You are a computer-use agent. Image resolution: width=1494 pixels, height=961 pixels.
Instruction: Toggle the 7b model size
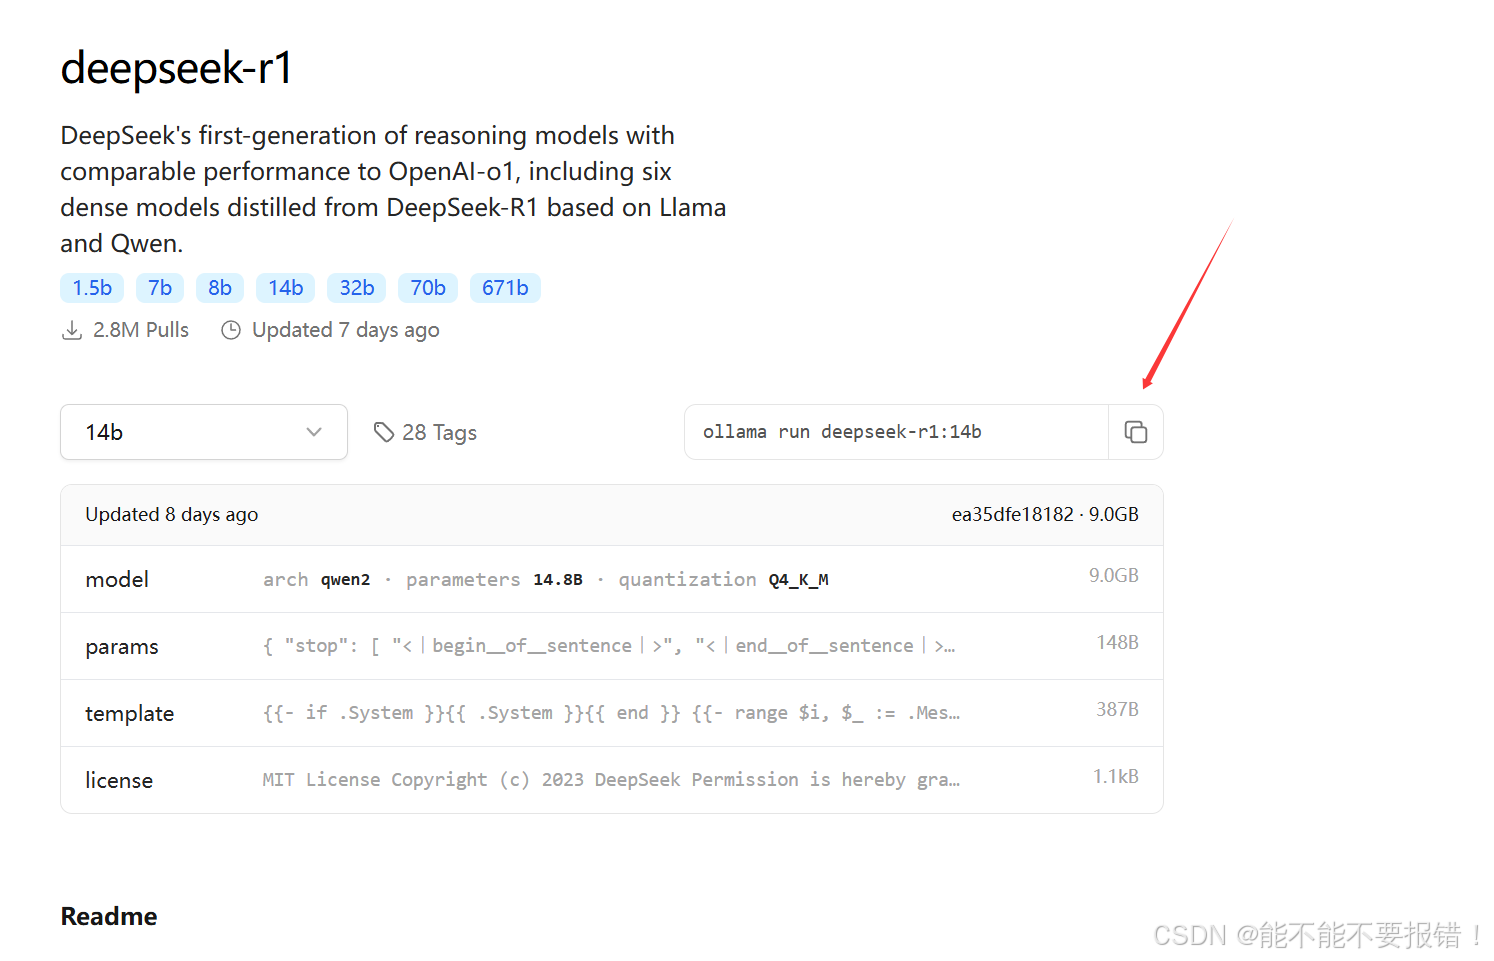(x=159, y=287)
